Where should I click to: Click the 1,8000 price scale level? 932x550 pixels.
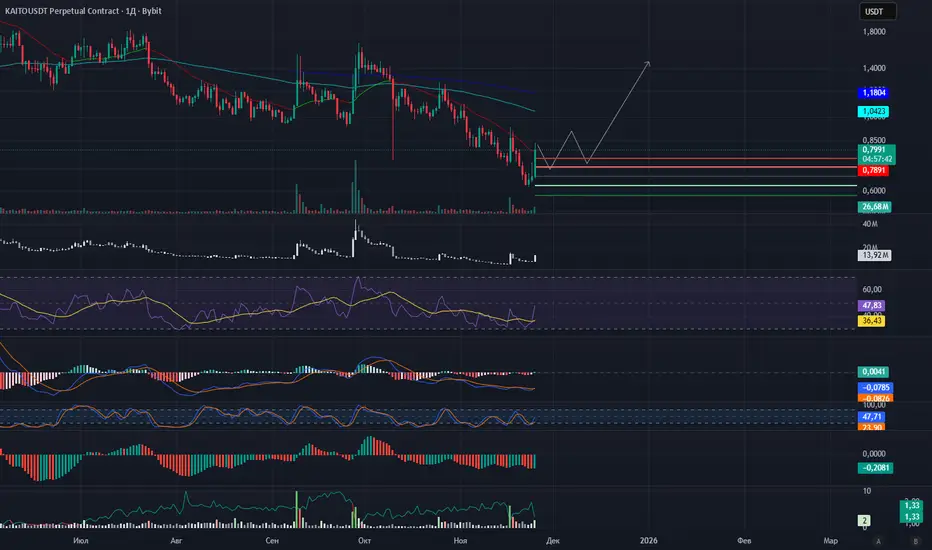tap(874, 32)
